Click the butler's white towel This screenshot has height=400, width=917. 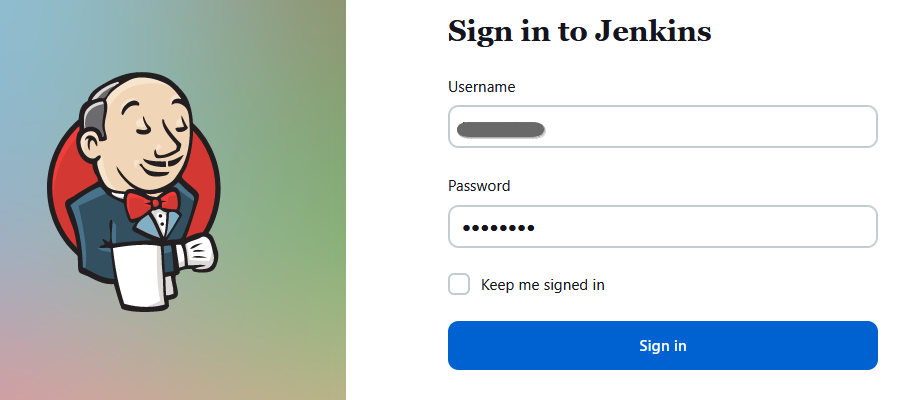[143, 274]
